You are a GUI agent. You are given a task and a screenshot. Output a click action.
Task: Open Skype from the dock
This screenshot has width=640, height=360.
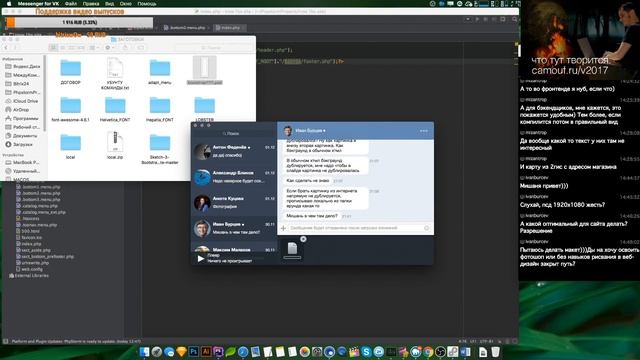pos(366,351)
